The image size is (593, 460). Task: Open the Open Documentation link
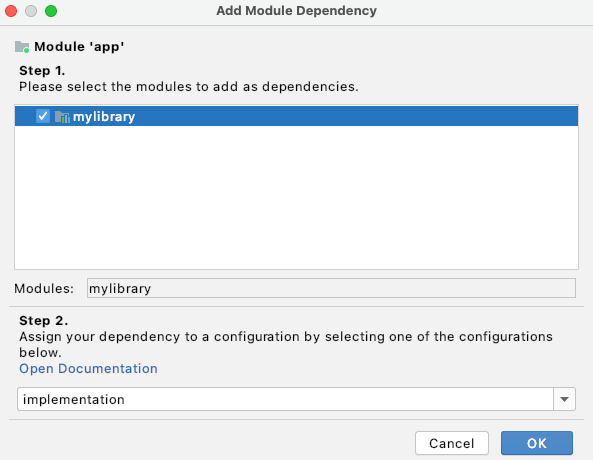tap(88, 368)
